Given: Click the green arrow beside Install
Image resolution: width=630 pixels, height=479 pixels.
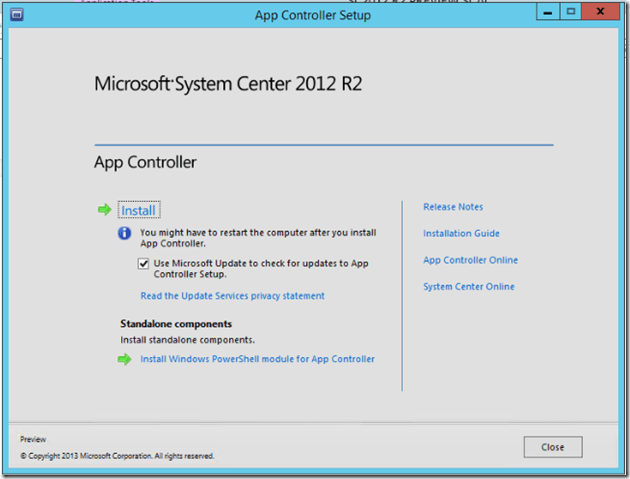Looking at the screenshot, I should click(x=104, y=210).
